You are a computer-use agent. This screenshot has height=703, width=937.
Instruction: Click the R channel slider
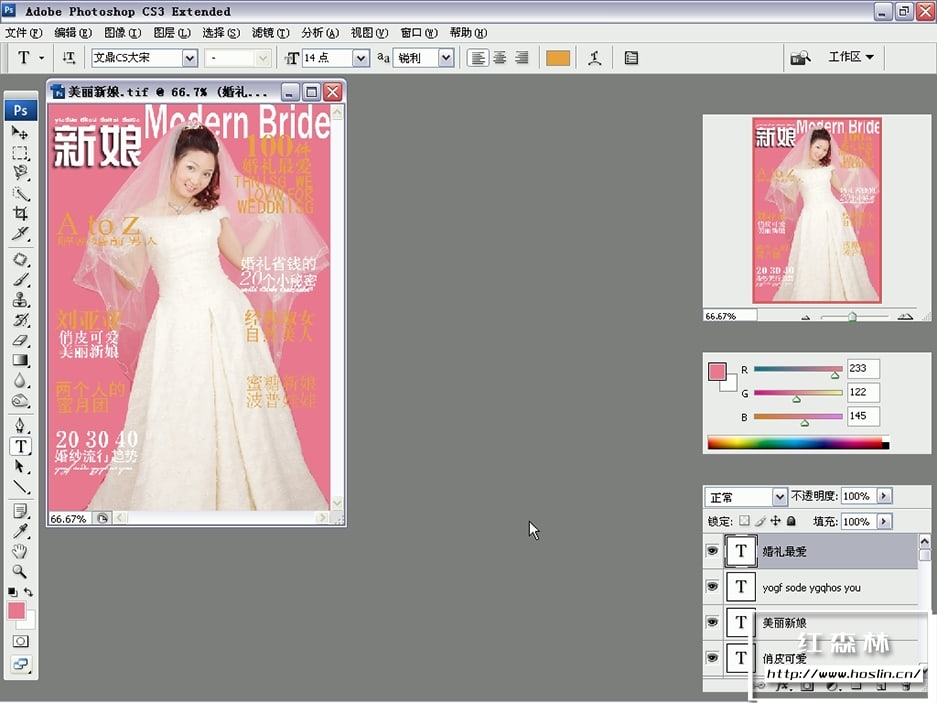tap(798, 369)
